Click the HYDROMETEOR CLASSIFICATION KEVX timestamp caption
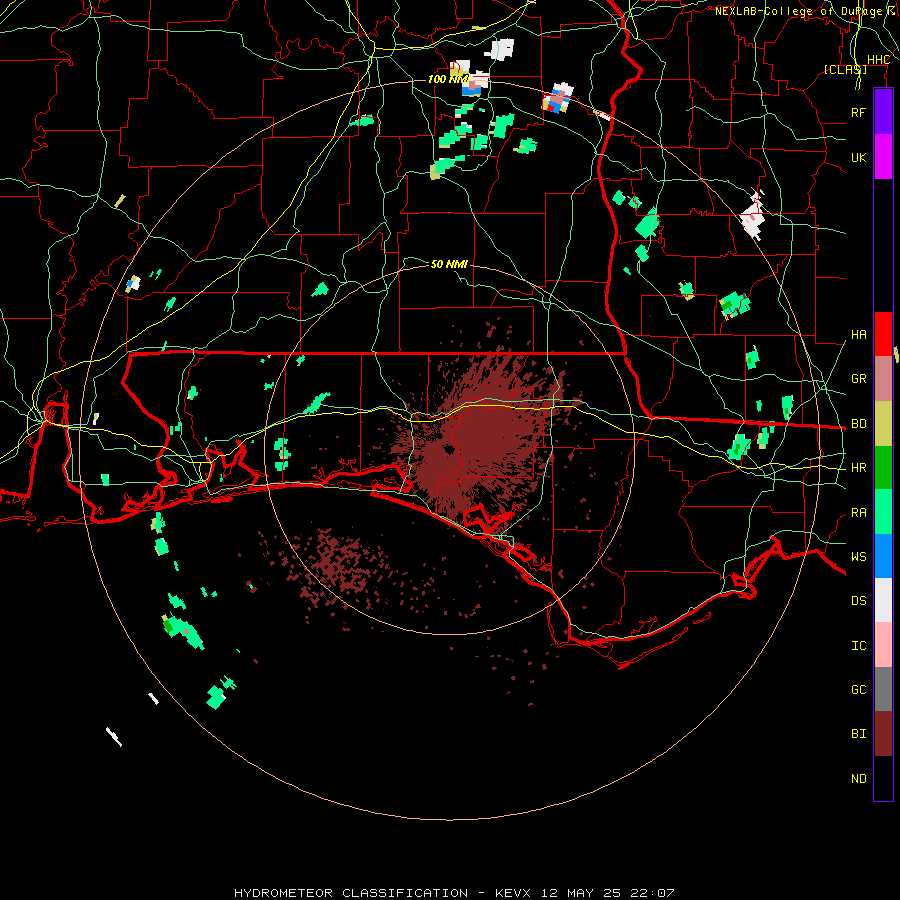Viewport: 900px width, 900px height. point(454,893)
